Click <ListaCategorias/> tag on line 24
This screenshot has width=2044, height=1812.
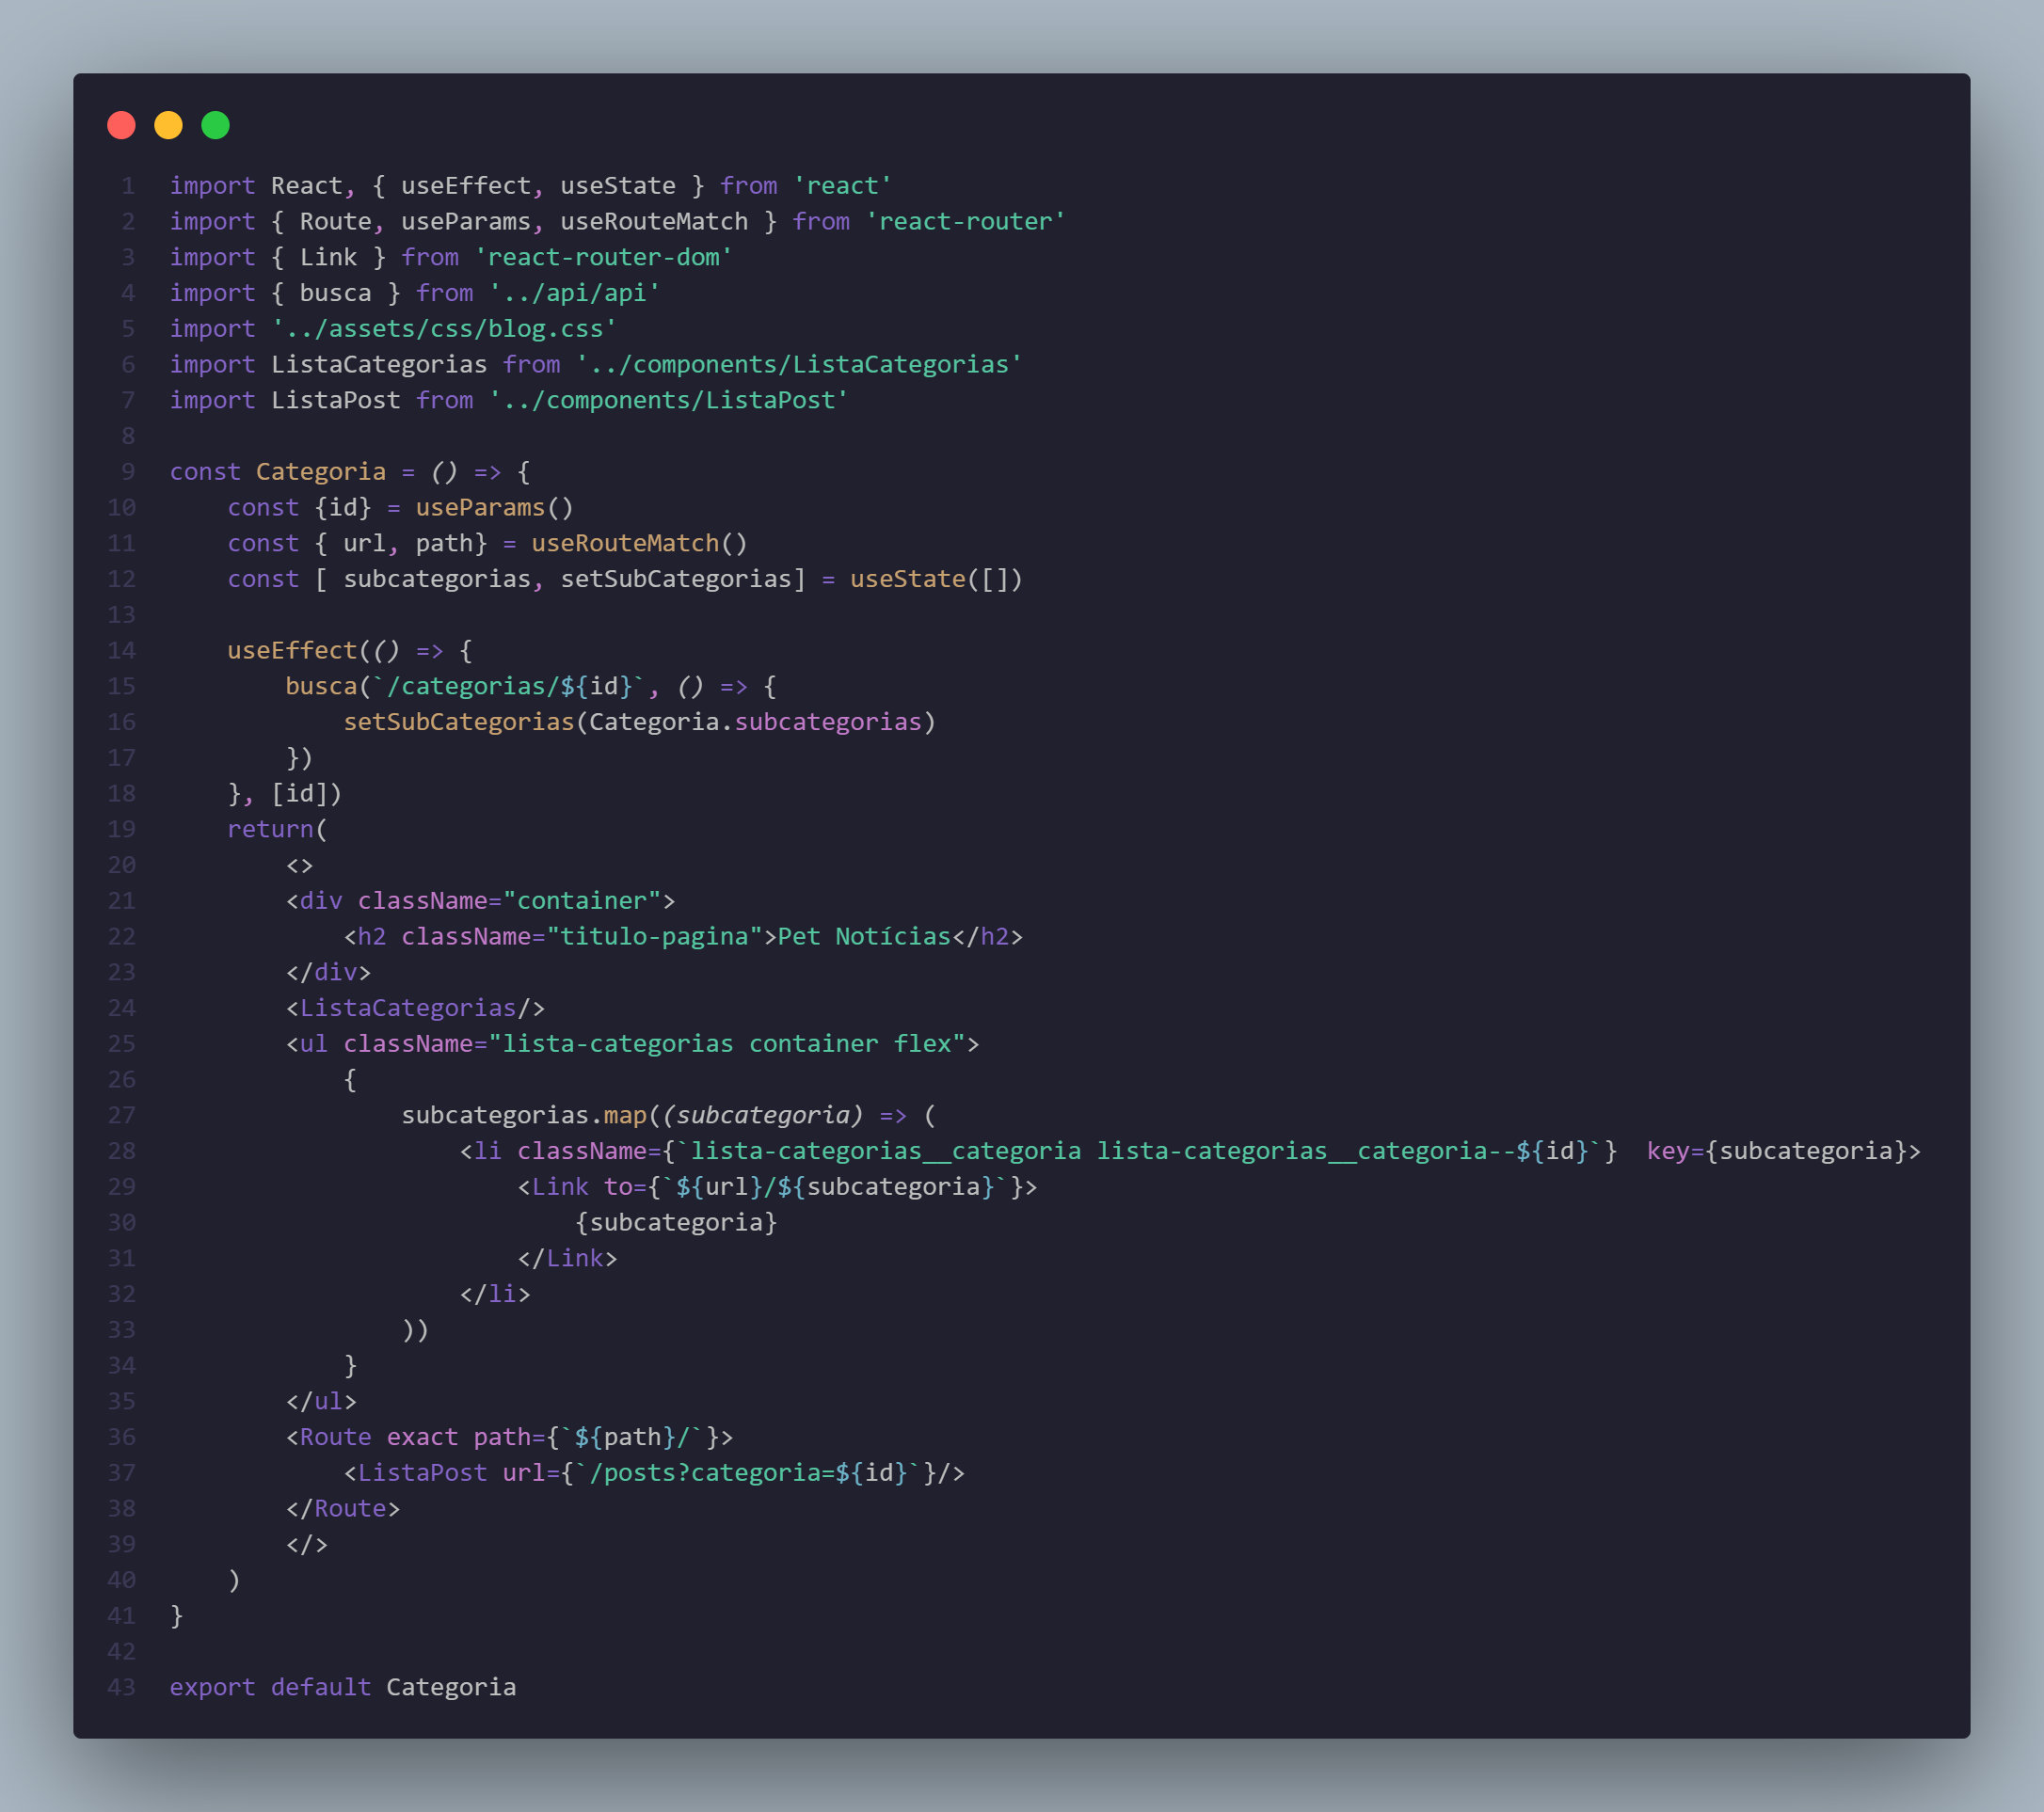[x=415, y=1008]
